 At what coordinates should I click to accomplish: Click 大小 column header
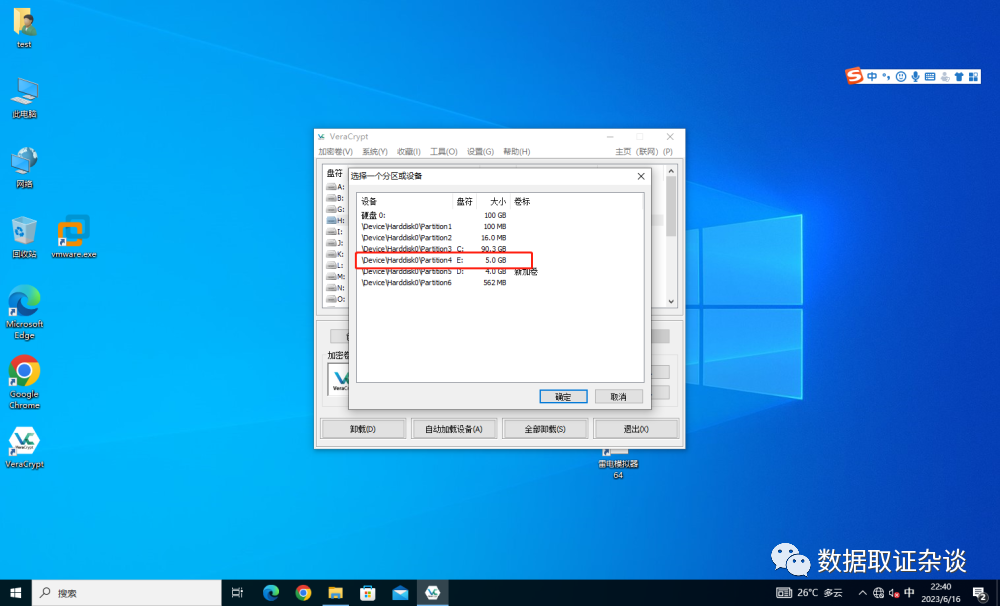(x=493, y=202)
